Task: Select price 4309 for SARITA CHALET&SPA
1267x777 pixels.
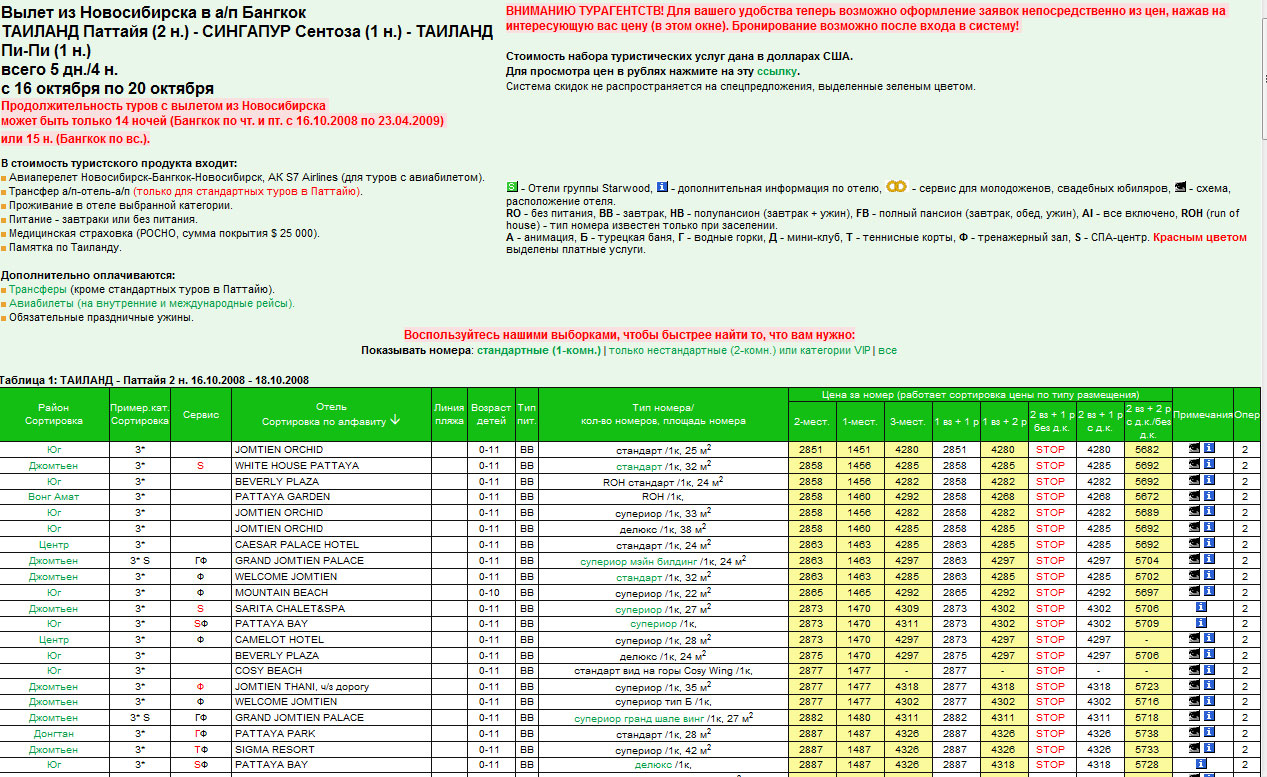Action: (x=907, y=608)
